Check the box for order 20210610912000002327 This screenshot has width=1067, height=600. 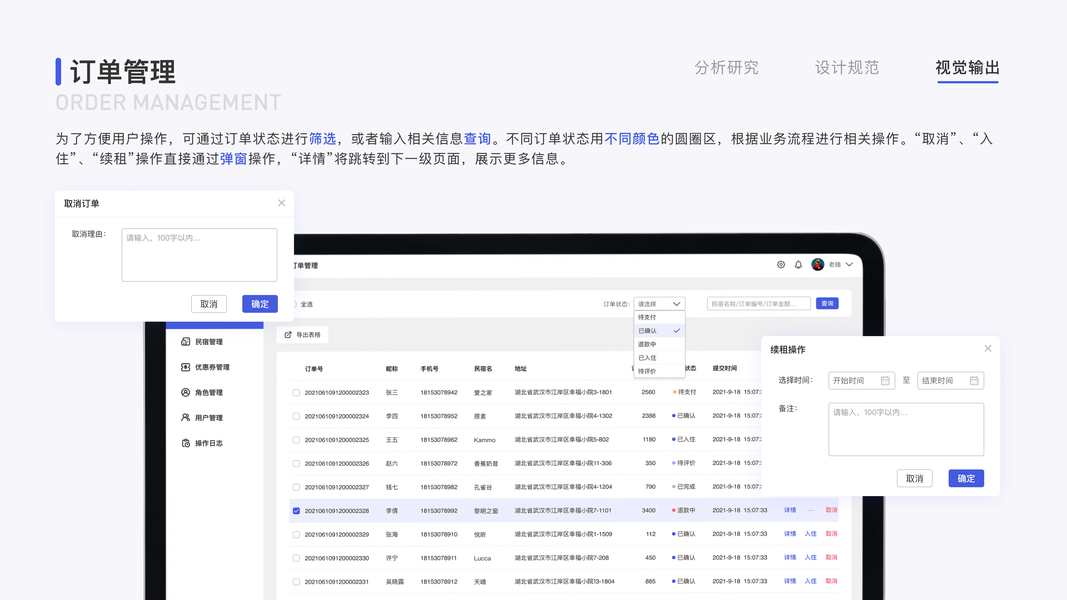pyautogui.click(x=296, y=487)
